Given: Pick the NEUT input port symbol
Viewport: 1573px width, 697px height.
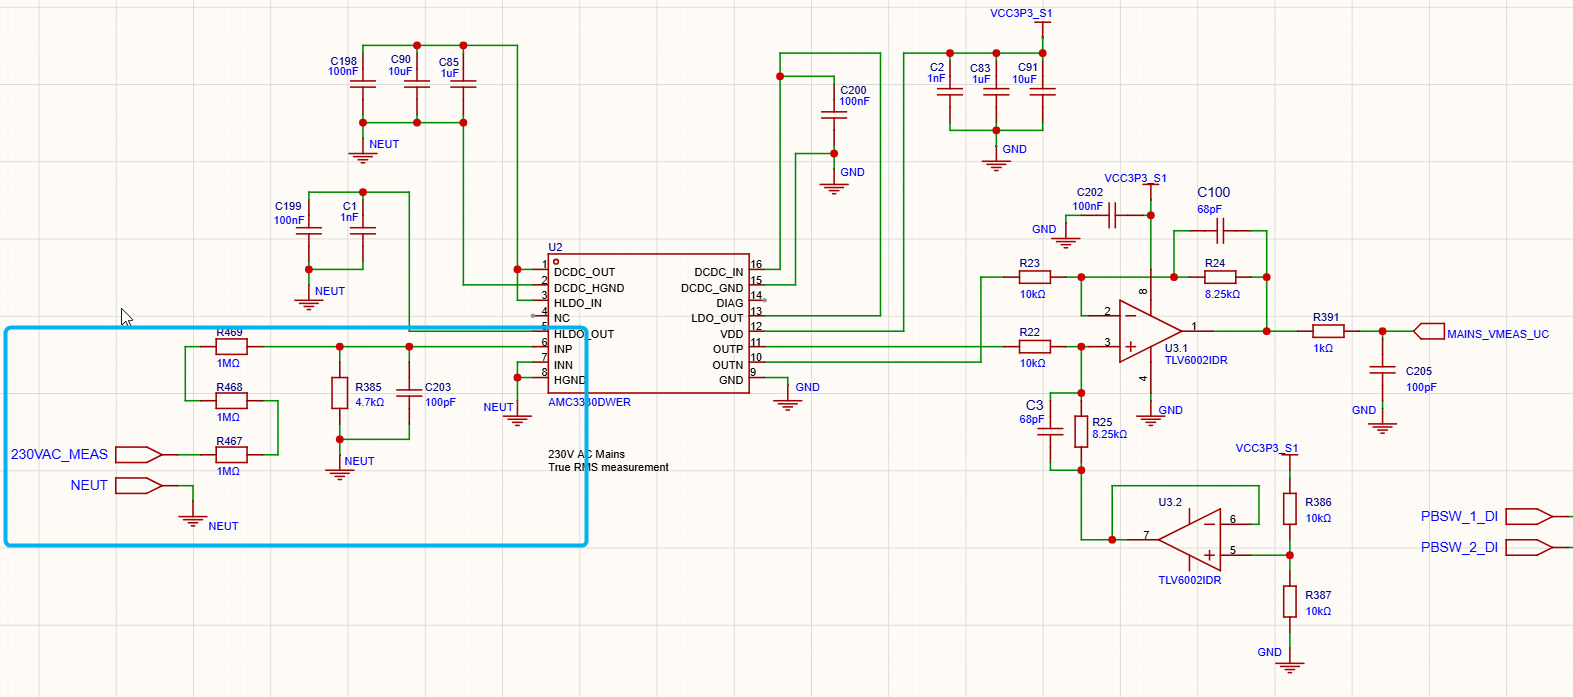Looking at the screenshot, I should 139,486.
